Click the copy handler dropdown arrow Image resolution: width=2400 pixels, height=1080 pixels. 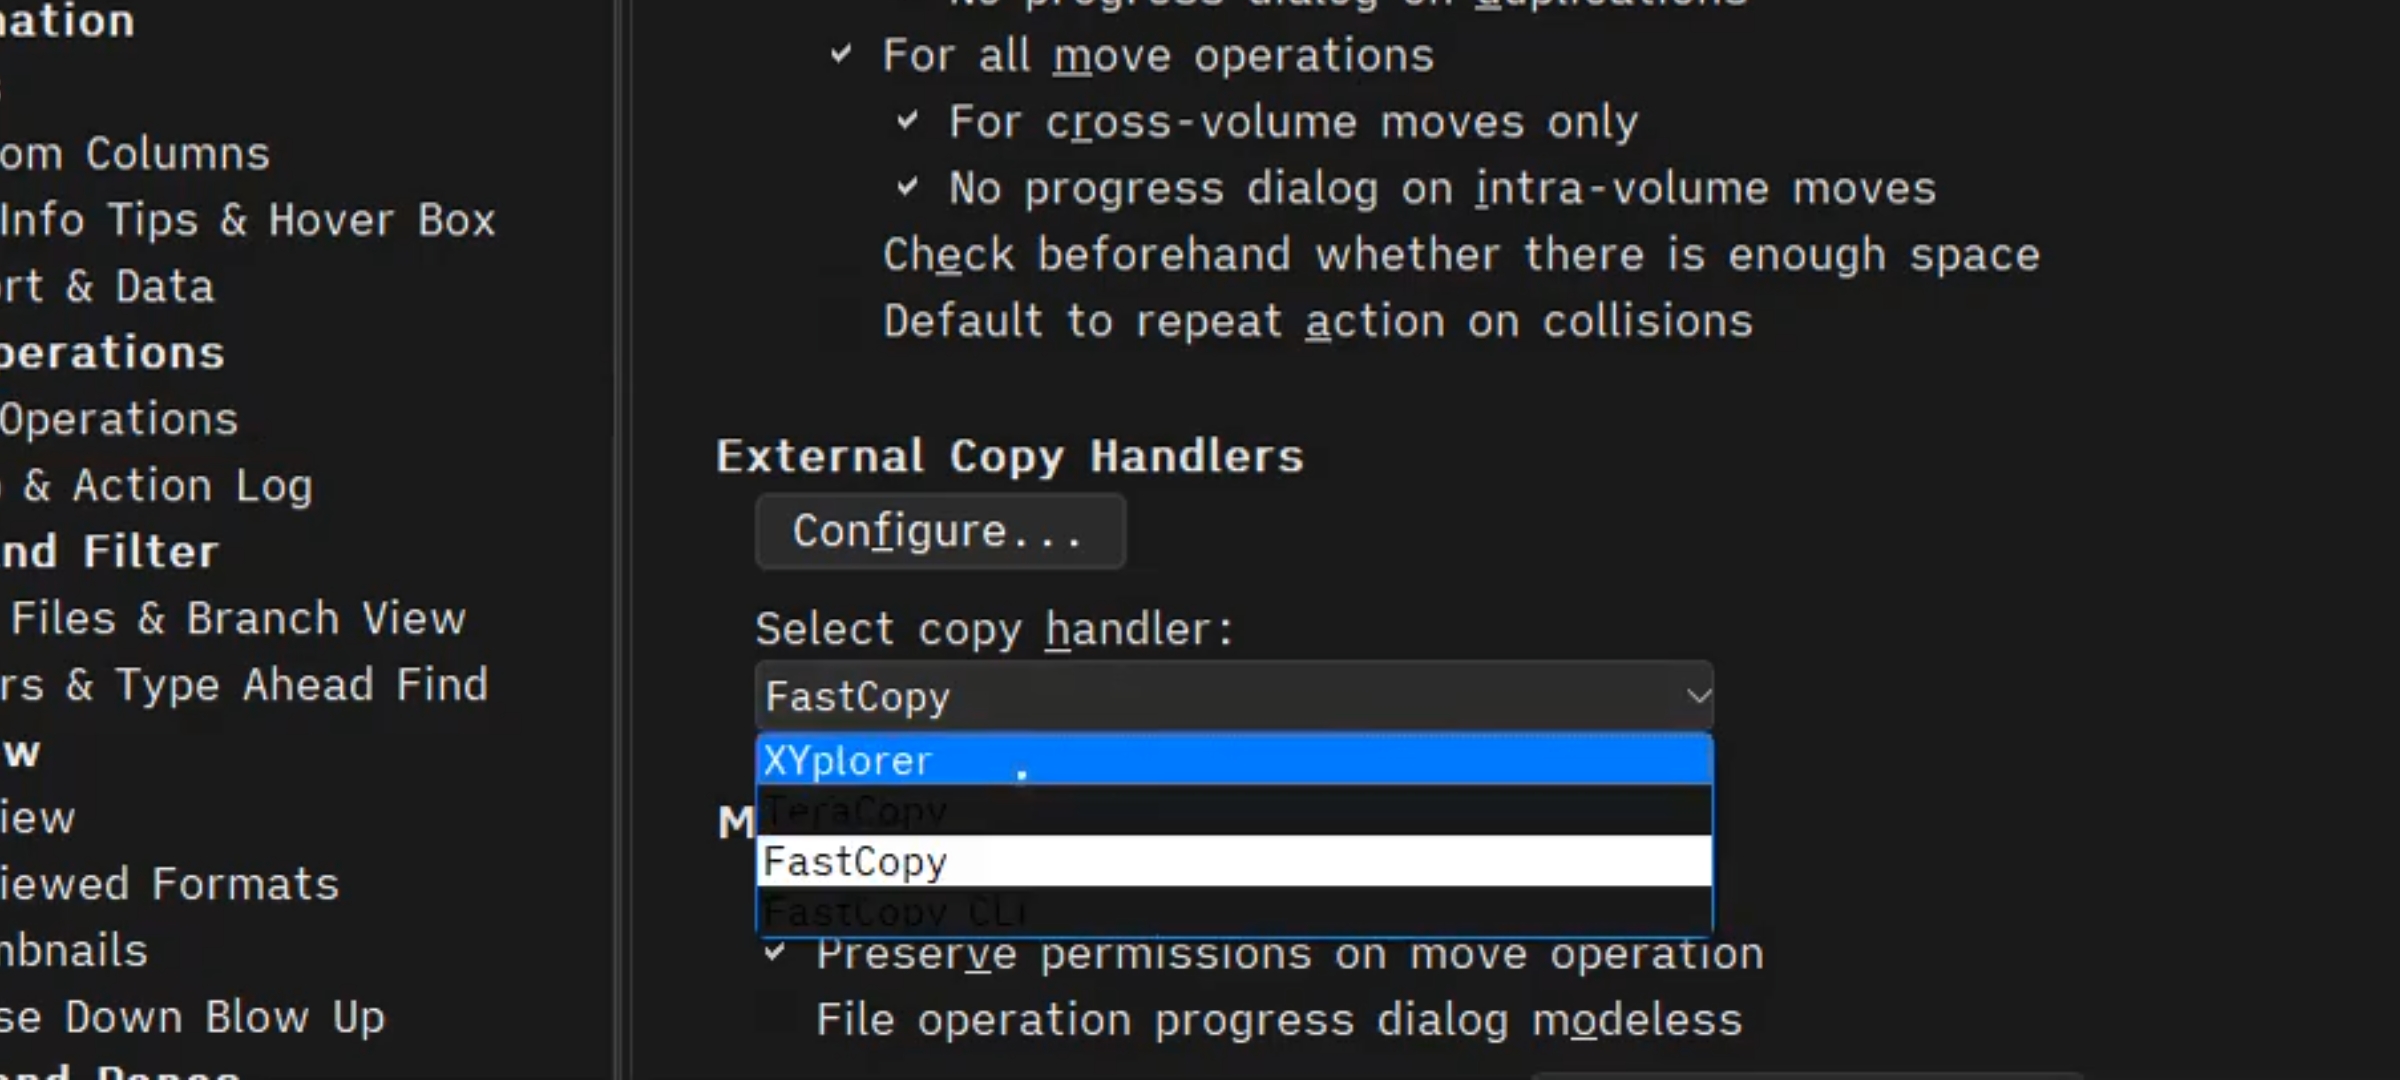coord(1697,695)
